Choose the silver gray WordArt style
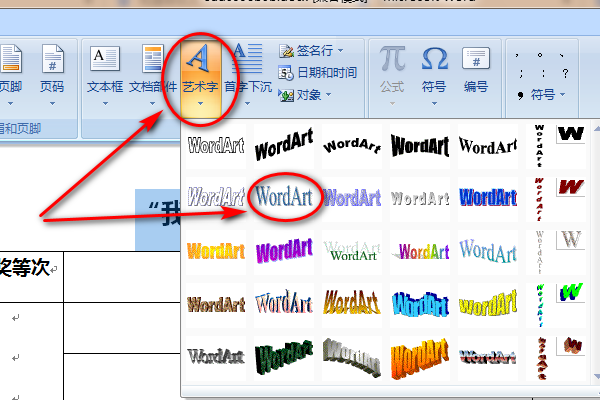This screenshot has height=400, width=600. coord(420,198)
